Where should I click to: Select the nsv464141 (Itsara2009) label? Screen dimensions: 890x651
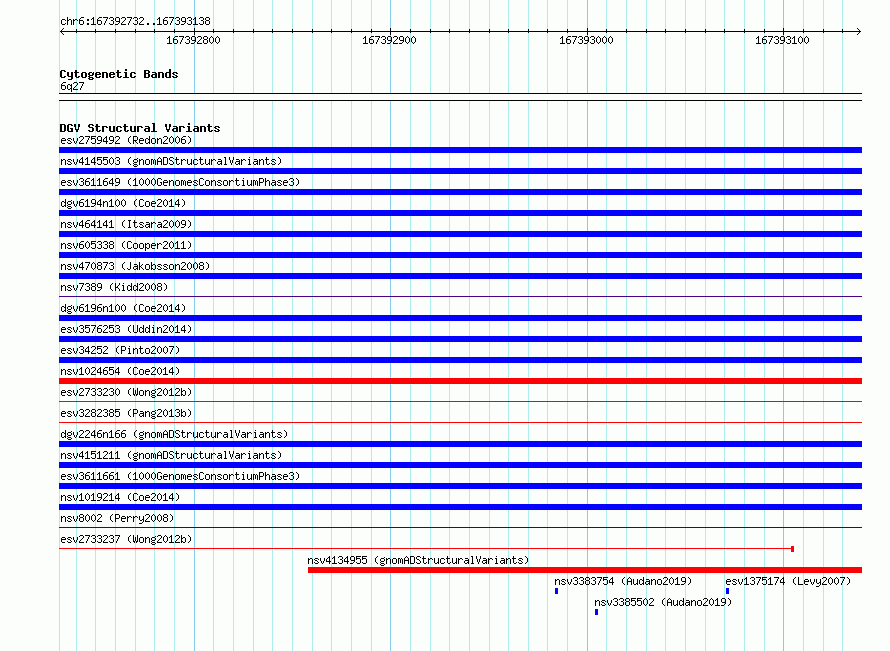[126, 224]
